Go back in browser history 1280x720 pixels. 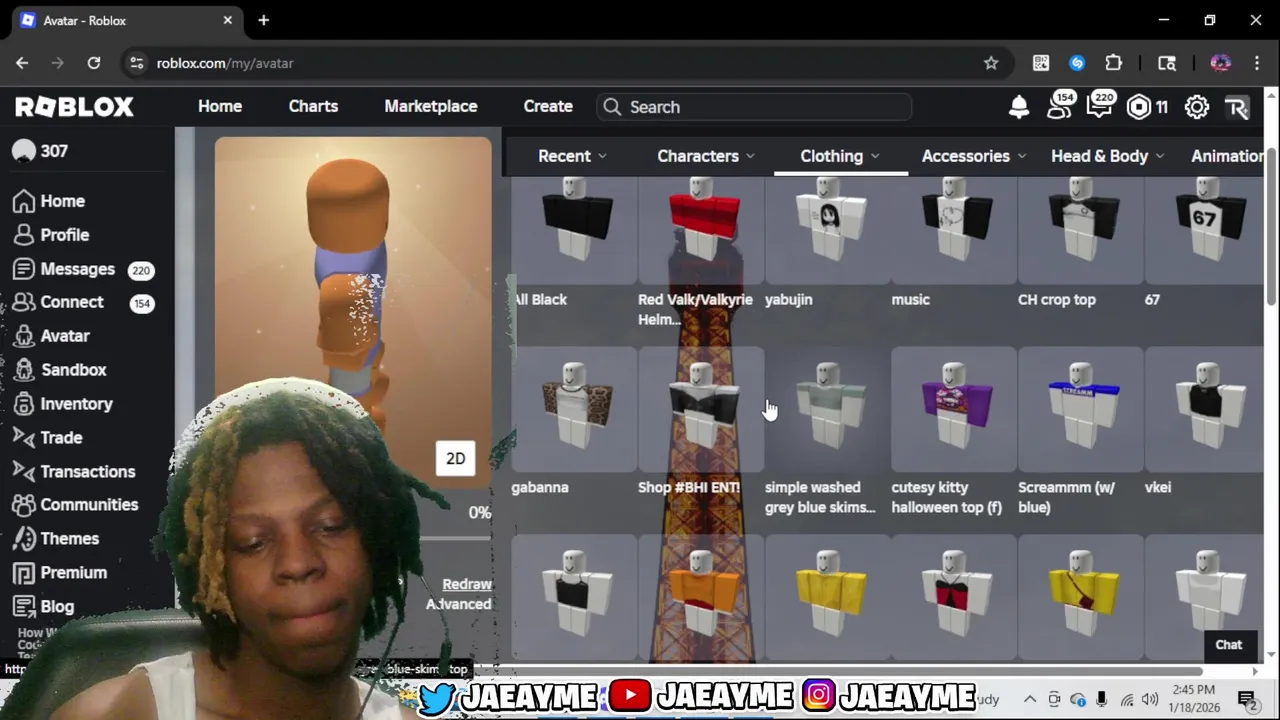(22, 63)
